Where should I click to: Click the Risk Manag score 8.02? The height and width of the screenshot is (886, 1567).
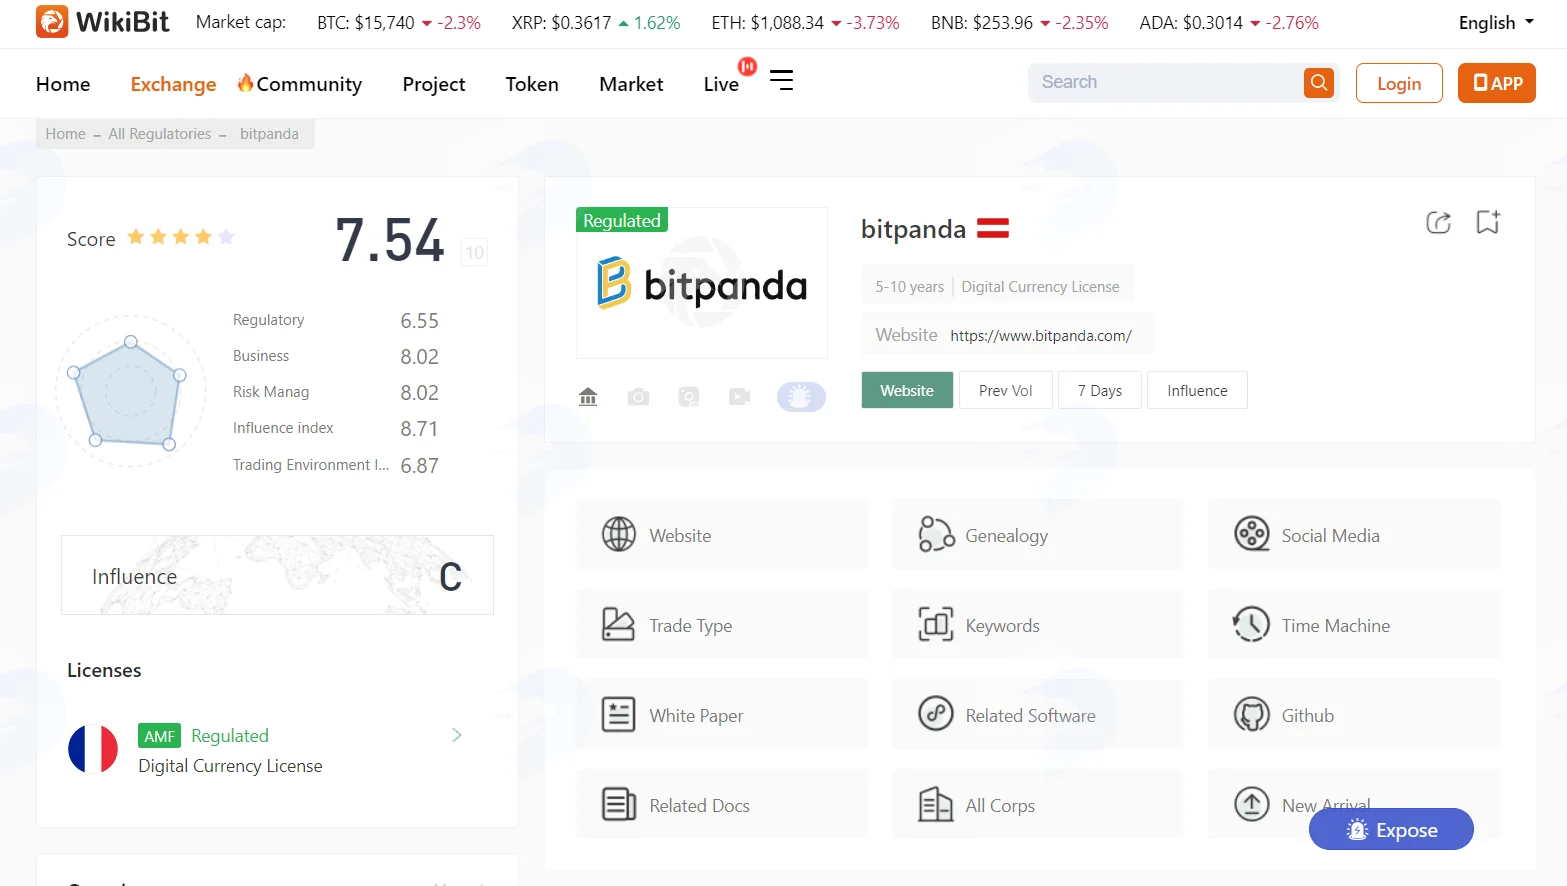419,393
